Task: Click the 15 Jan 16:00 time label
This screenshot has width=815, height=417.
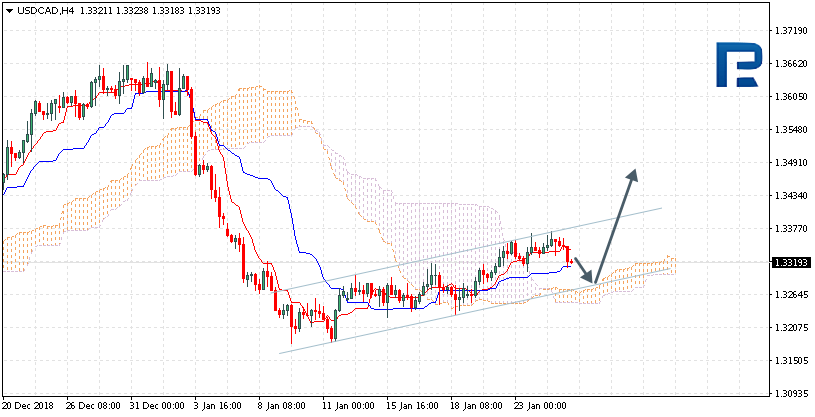Action: pyautogui.click(x=413, y=406)
